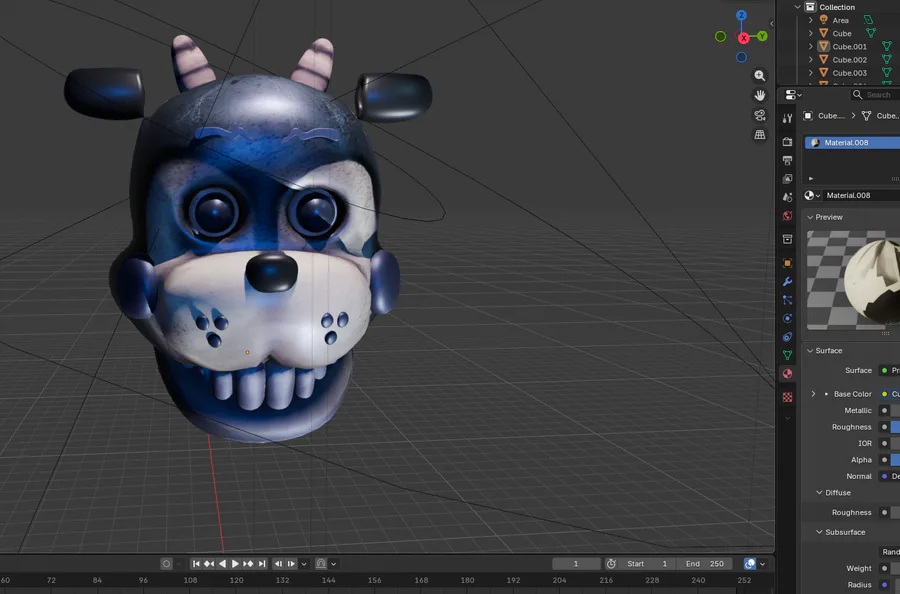This screenshot has height=594, width=900.
Task: Collapse the Subsurface subpanel
Action: (820, 532)
